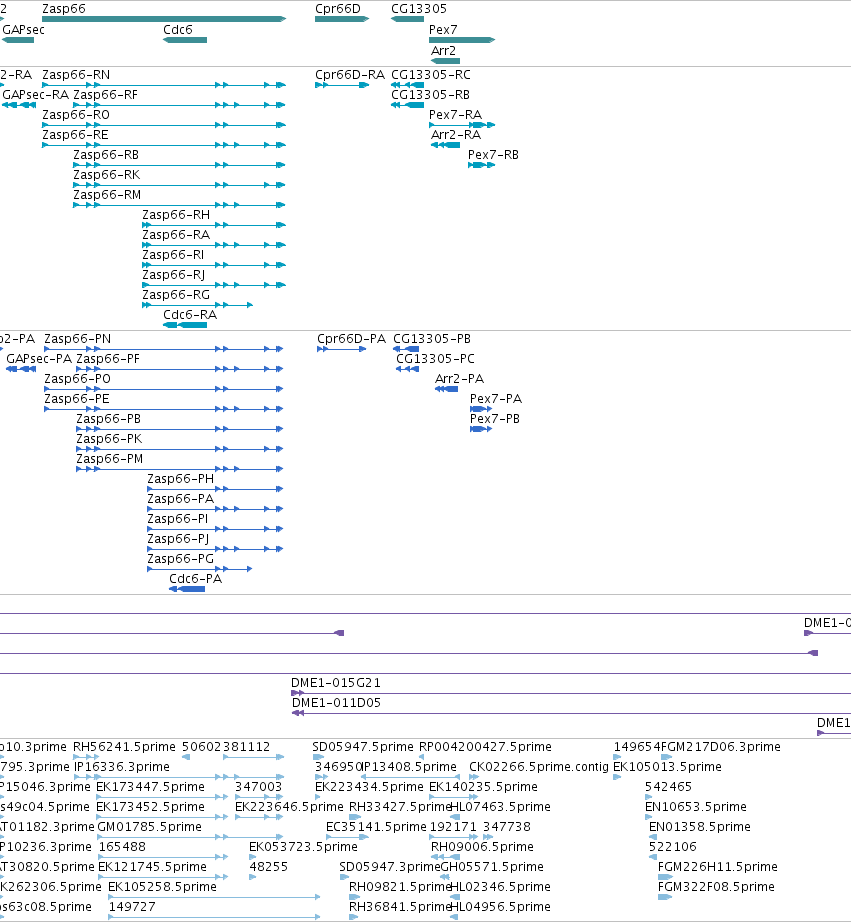This screenshot has width=851, height=922.
Task: Click the CG13305-PB protein label
Action: point(432,339)
